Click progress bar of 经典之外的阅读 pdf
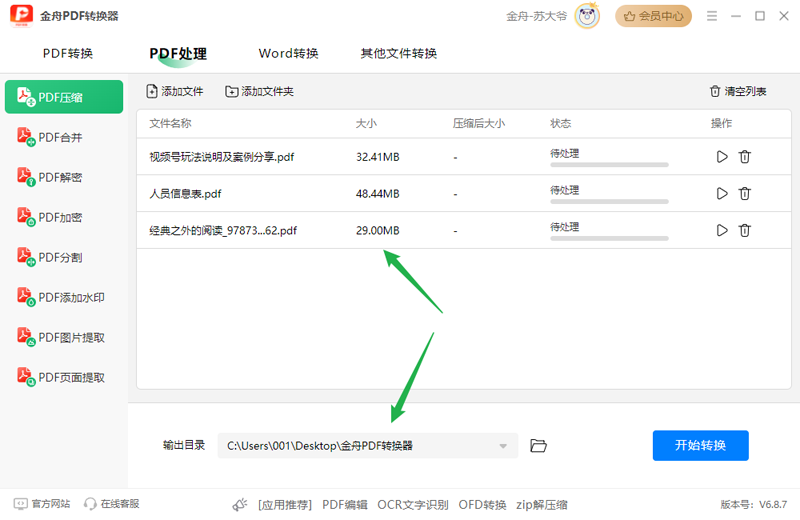The image size is (800, 520). [x=609, y=238]
